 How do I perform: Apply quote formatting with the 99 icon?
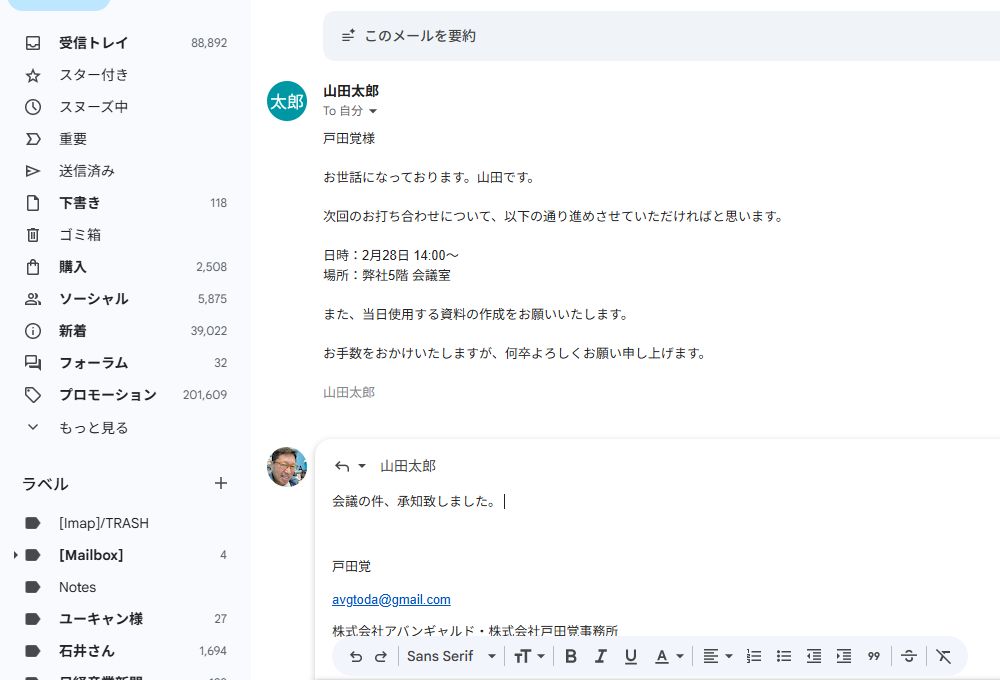(x=873, y=656)
